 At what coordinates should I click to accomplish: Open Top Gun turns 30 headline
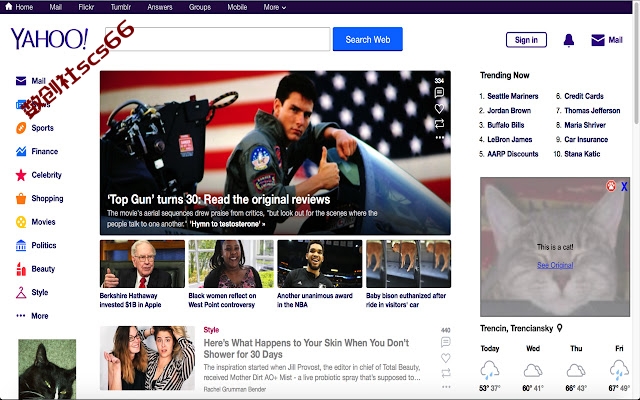(218, 199)
